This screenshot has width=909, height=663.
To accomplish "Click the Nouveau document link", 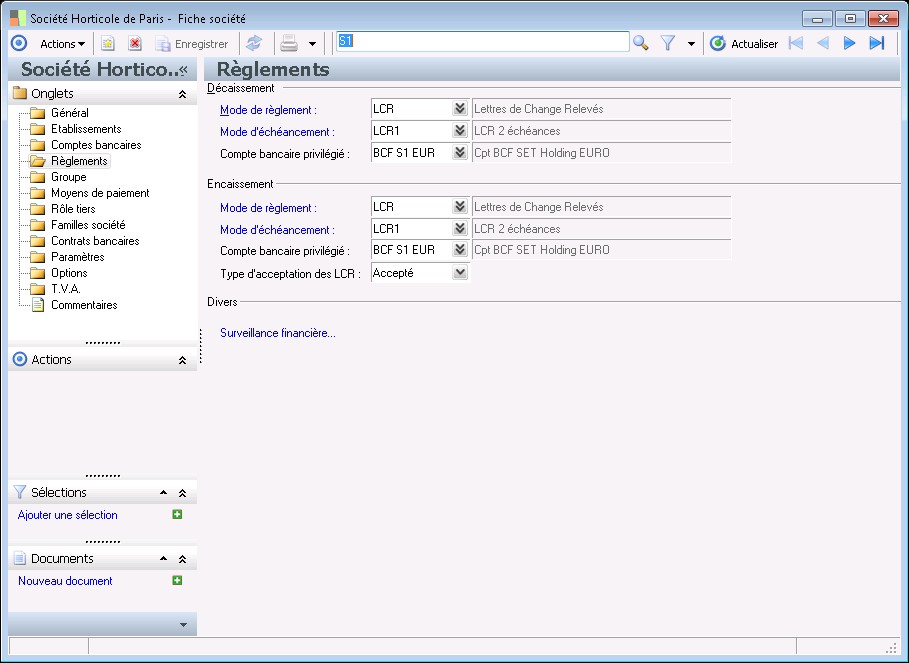I will pyautogui.click(x=65, y=581).
